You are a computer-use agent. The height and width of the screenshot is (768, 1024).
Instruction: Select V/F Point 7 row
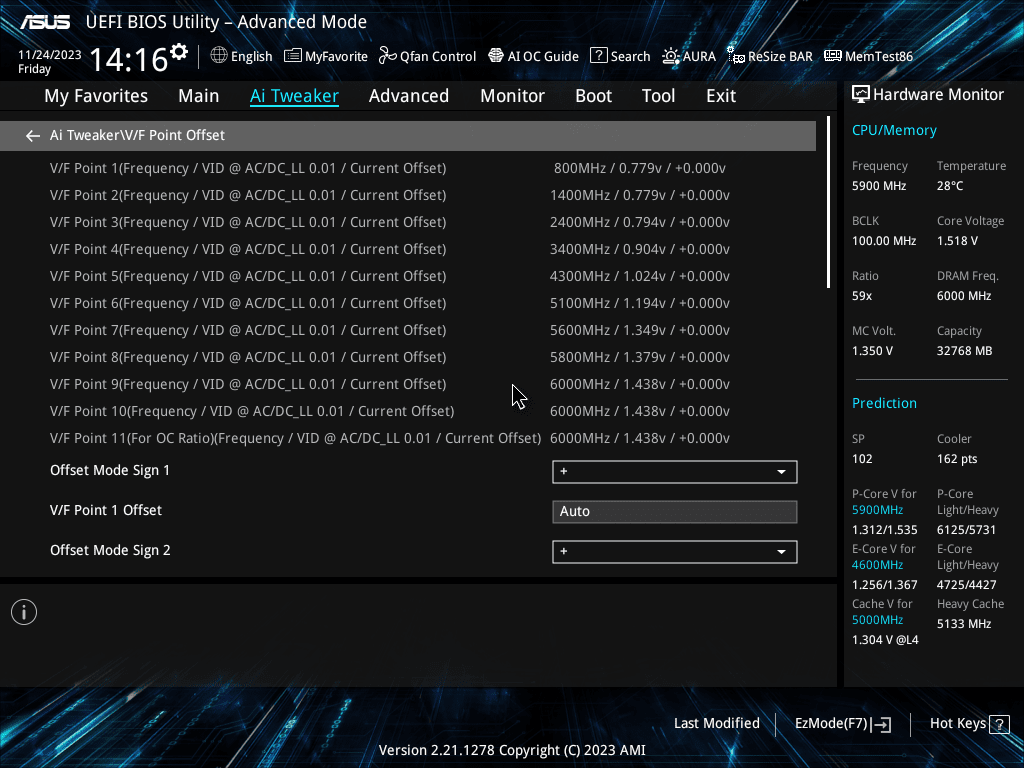(408, 330)
